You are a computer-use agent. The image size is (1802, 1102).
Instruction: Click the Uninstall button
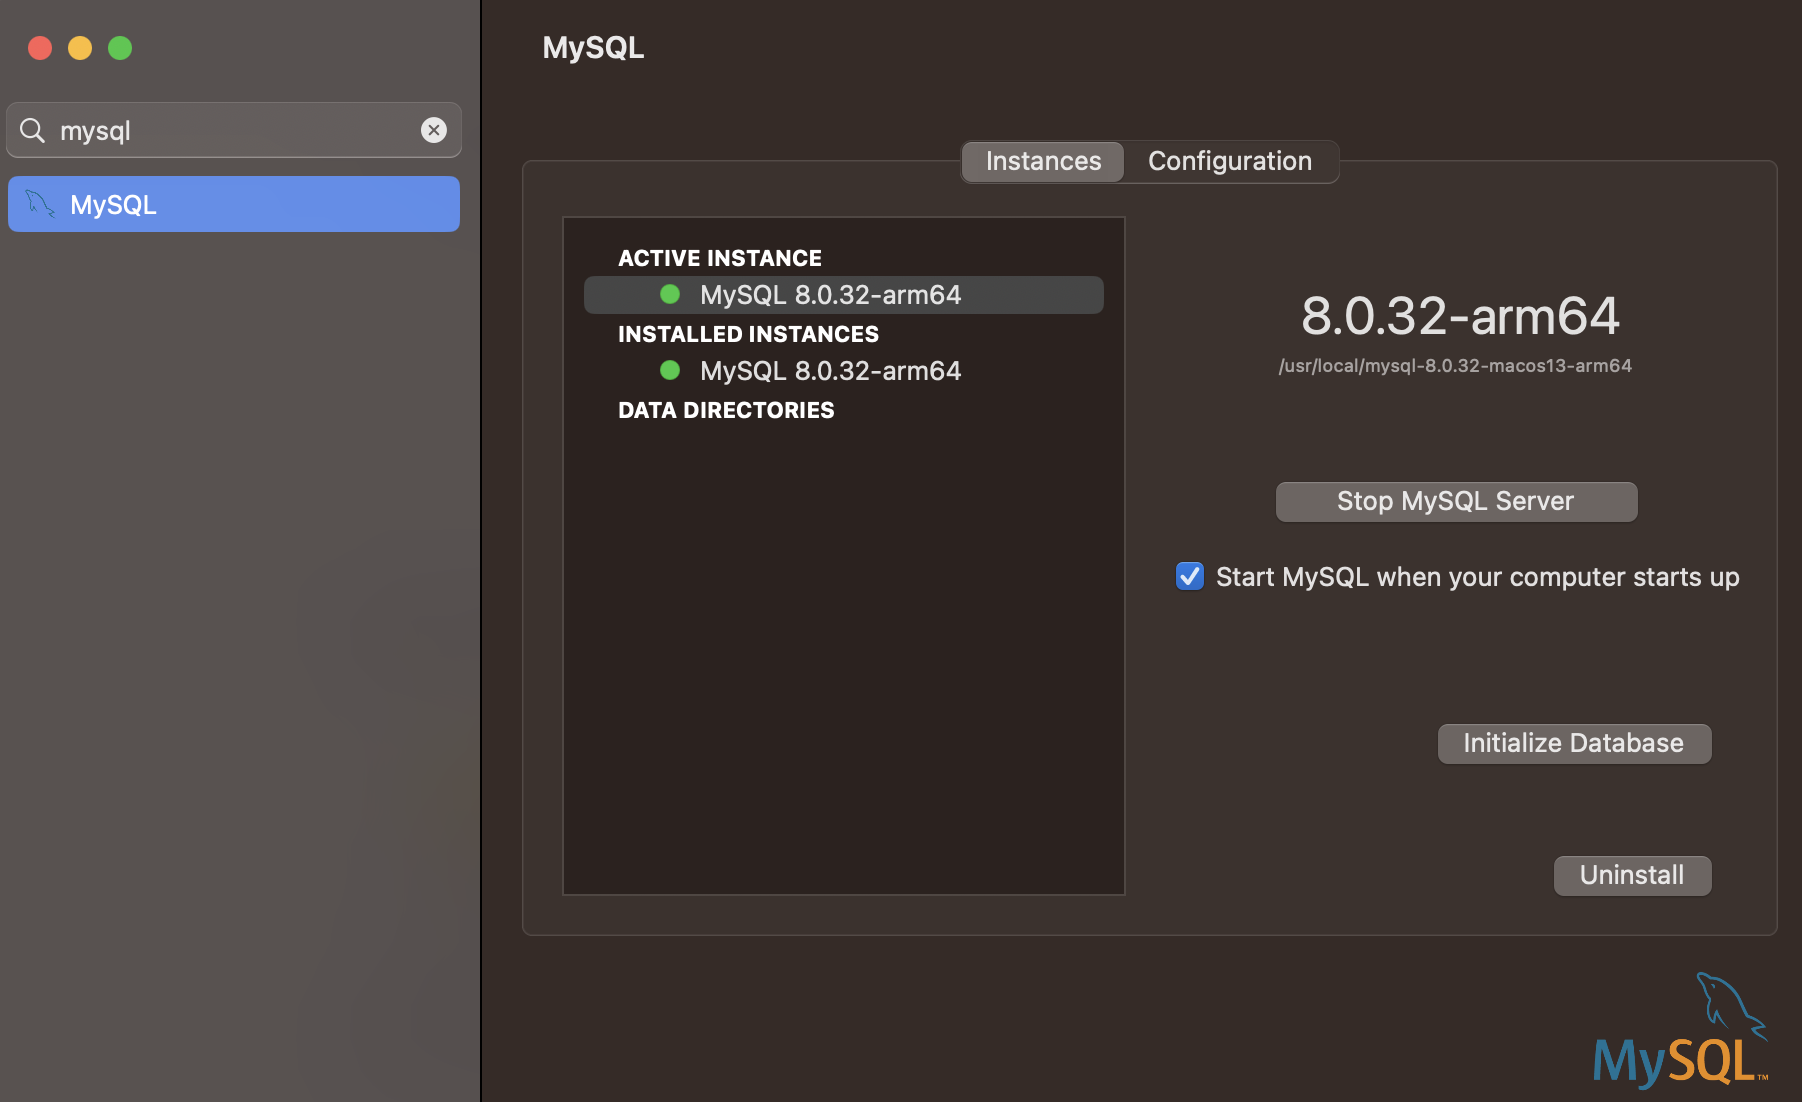pos(1631,875)
